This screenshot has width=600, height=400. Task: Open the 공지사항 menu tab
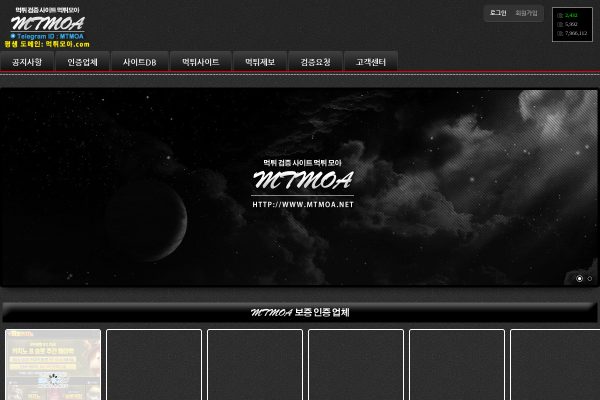pos(27,62)
